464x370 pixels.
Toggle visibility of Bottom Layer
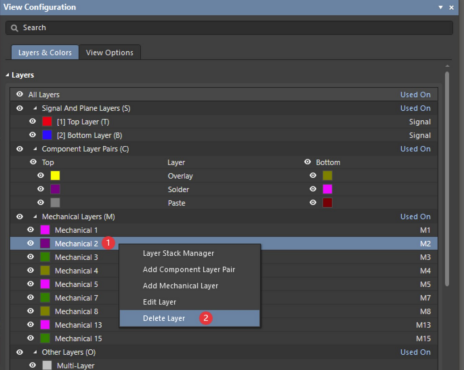32,135
